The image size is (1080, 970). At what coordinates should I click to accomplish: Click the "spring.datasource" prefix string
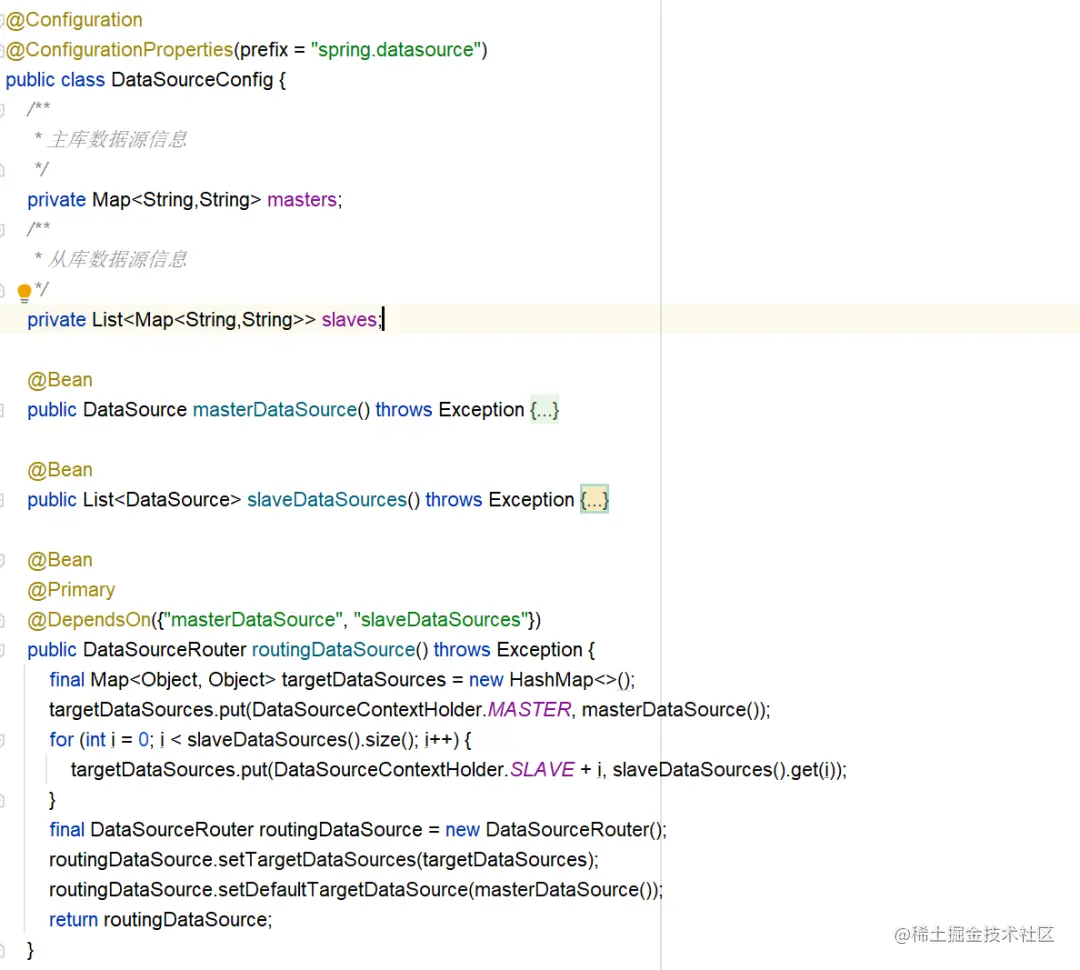click(395, 50)
